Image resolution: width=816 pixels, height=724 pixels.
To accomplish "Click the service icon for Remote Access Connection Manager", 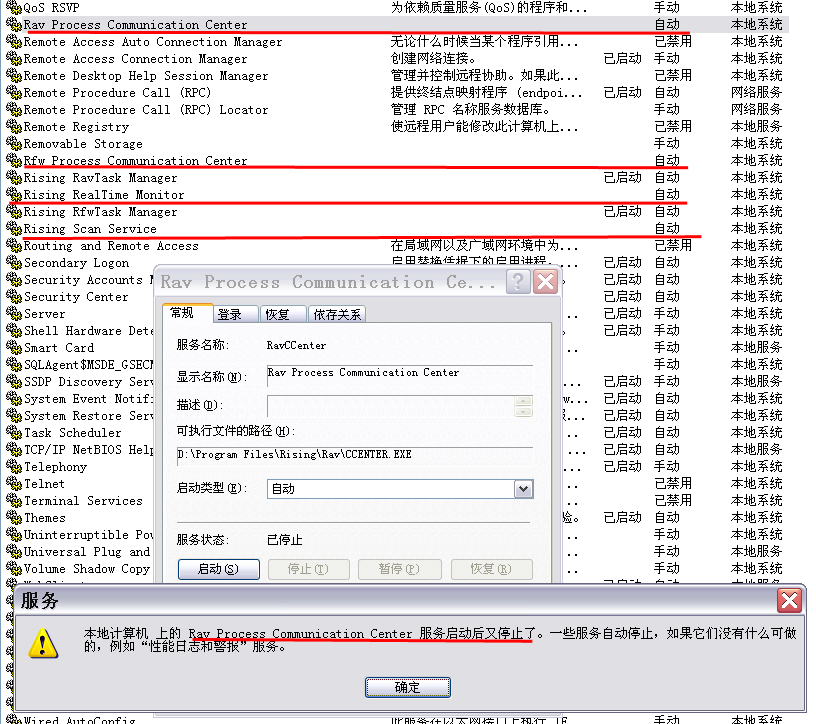I will tap(14, 59).
